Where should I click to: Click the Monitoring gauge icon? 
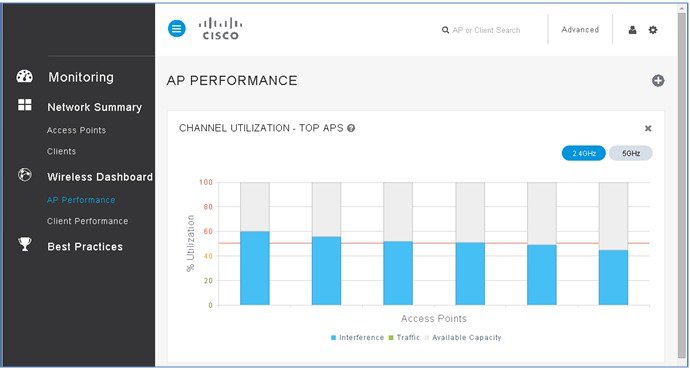tap(25, 77)
